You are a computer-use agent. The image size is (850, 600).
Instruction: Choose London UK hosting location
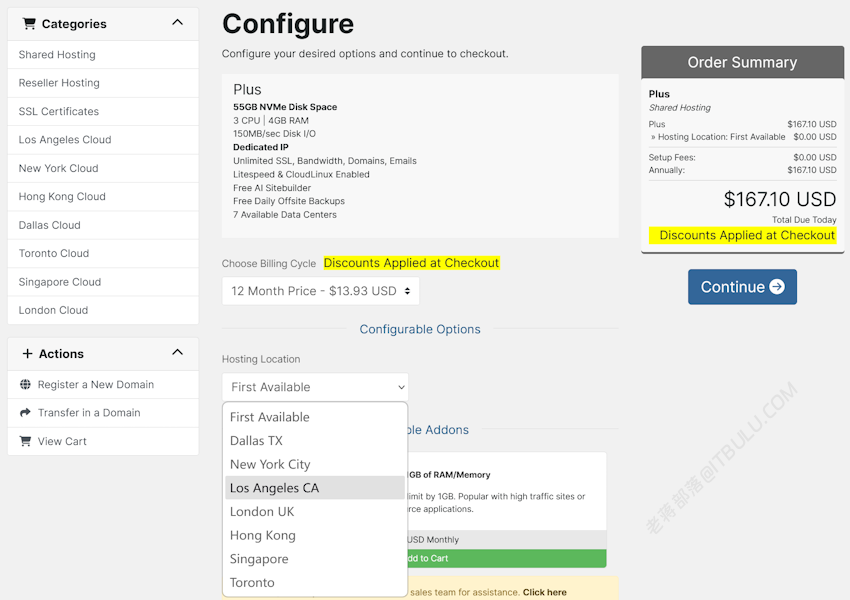click(x=315, y=512)
